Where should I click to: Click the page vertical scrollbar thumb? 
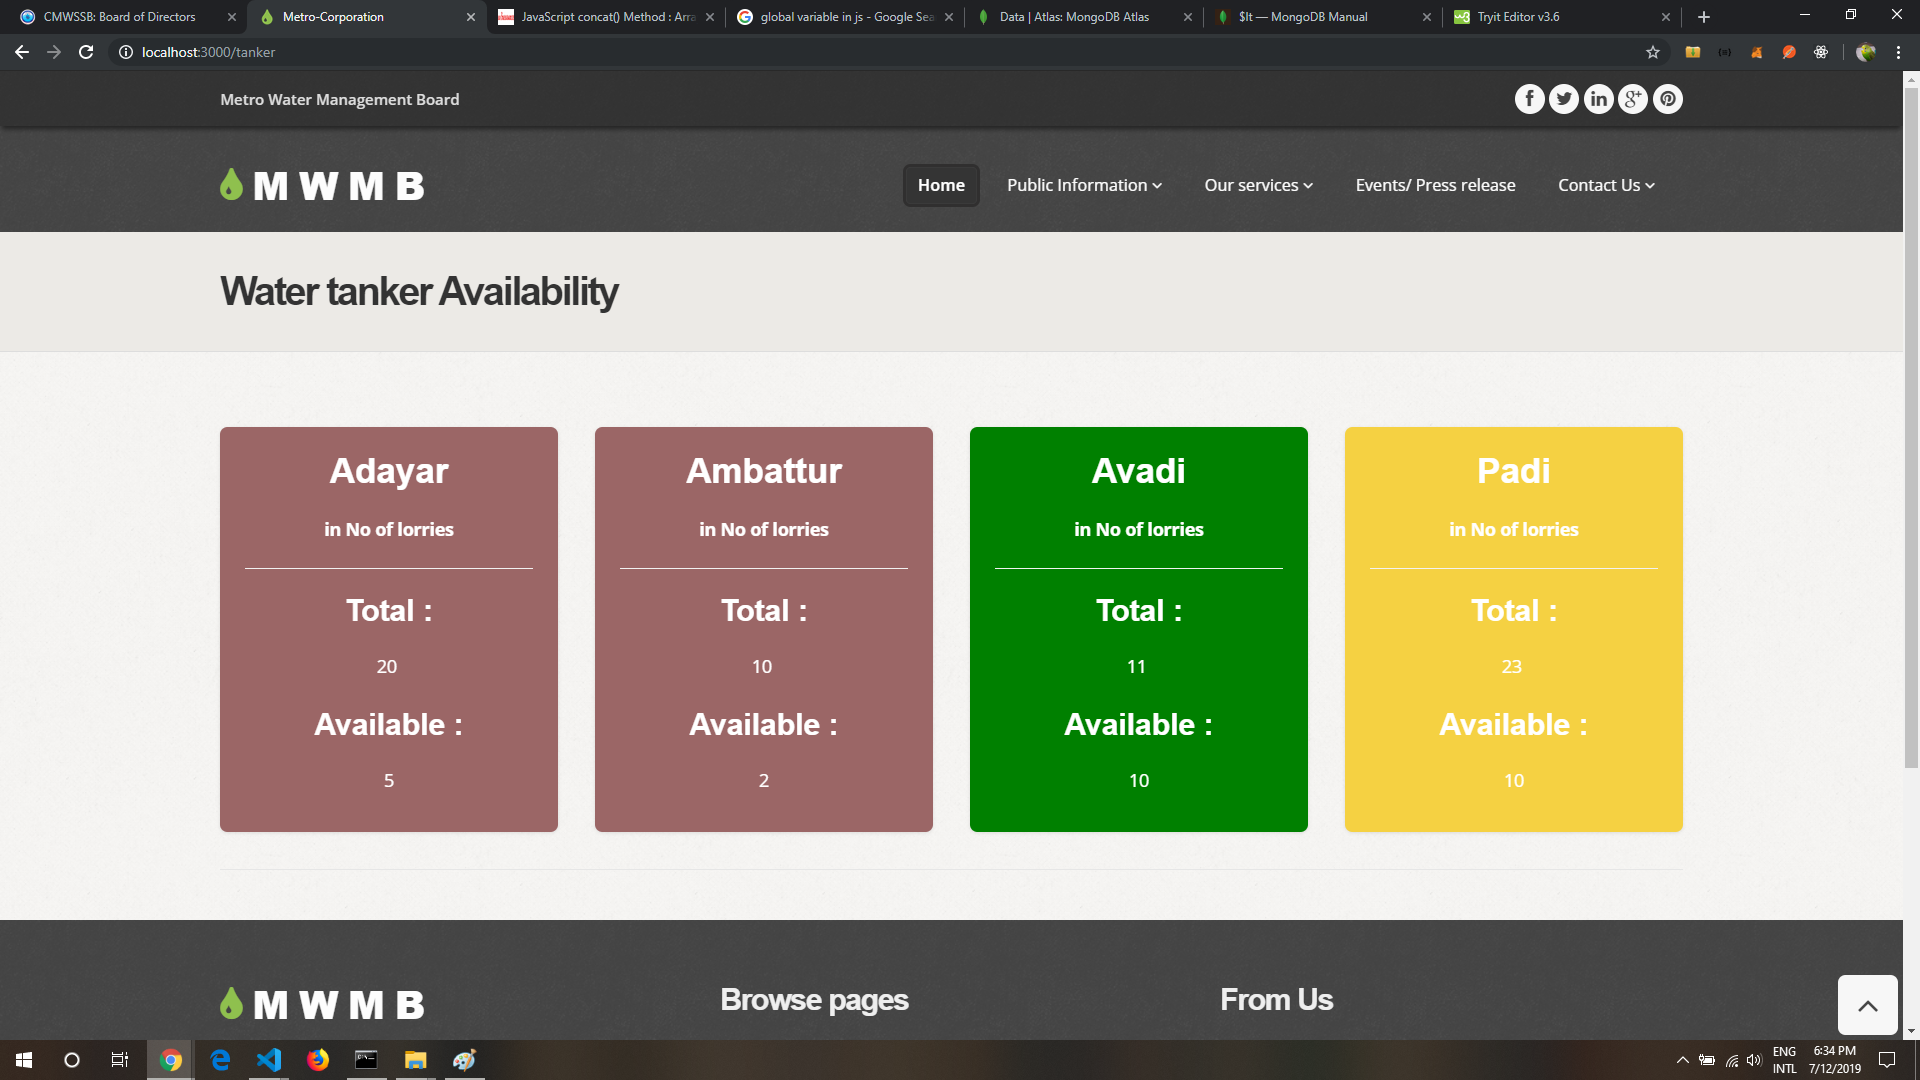coord(1911,428)
